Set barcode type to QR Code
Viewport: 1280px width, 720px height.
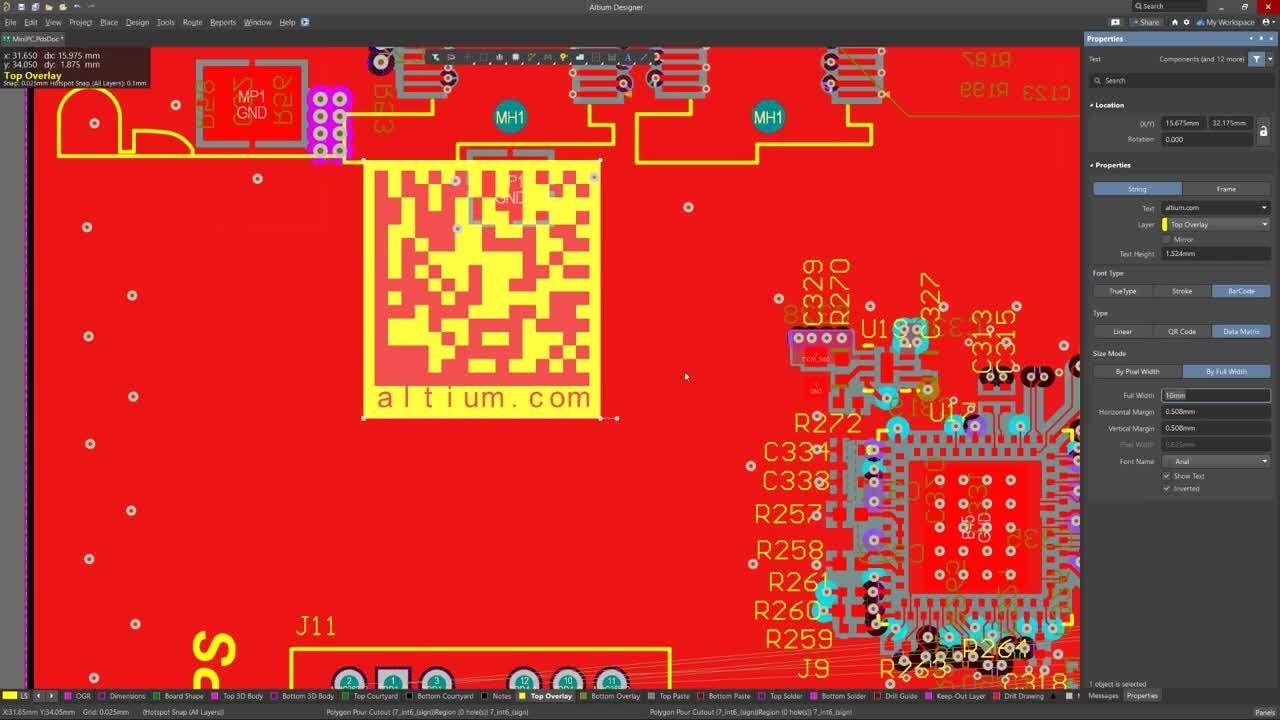coord(1181,331)
